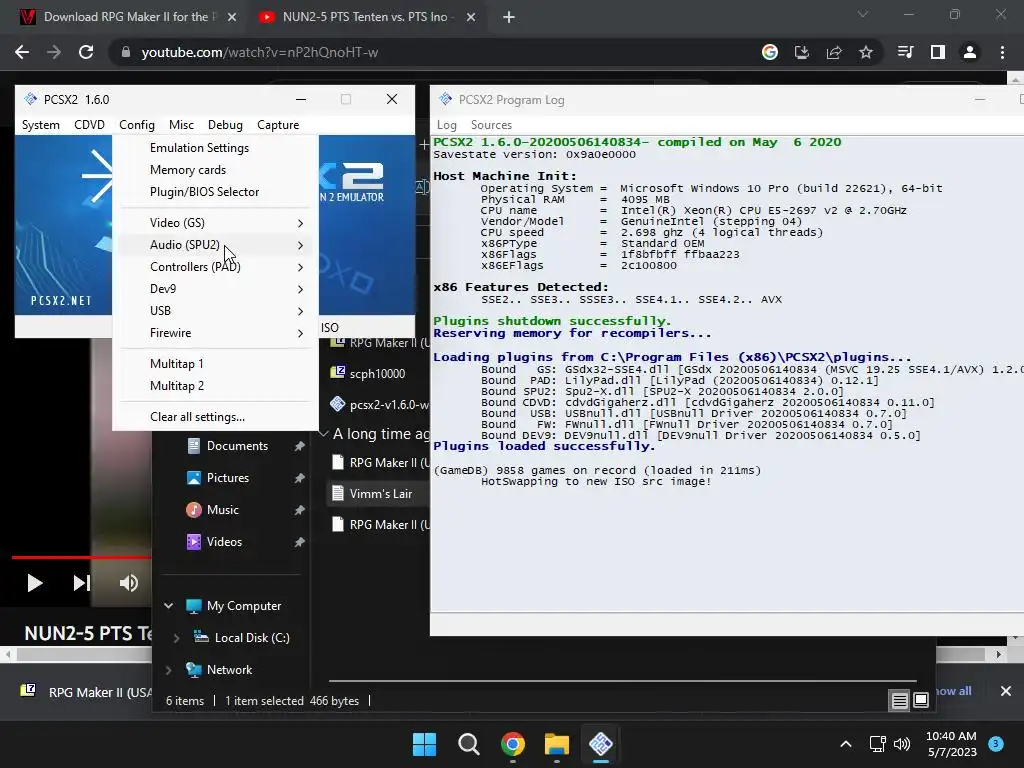Screen dimensions: 1024x768
Task: Switch File Explorer to large icons view
Action: [x=921, y=701]
